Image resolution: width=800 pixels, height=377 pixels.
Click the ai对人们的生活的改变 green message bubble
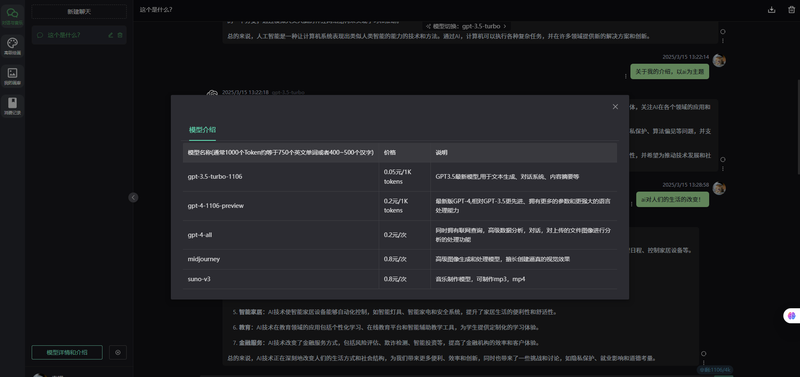pyautogui.click(x=672, y=199)
